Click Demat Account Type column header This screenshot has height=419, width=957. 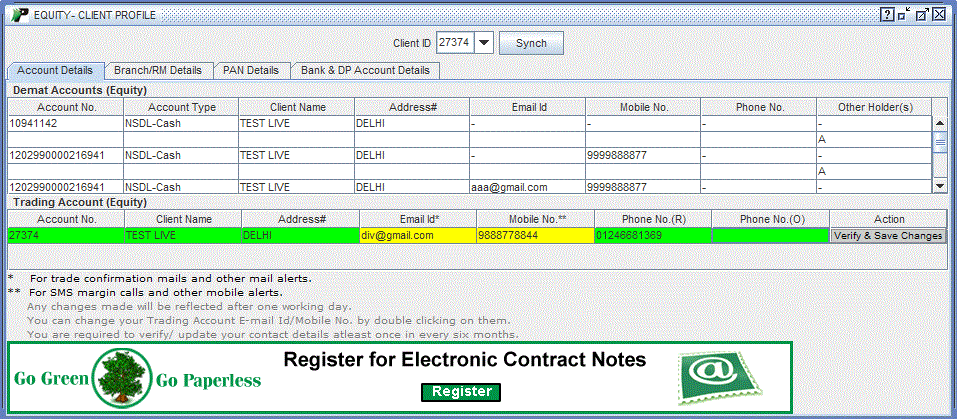181,107
